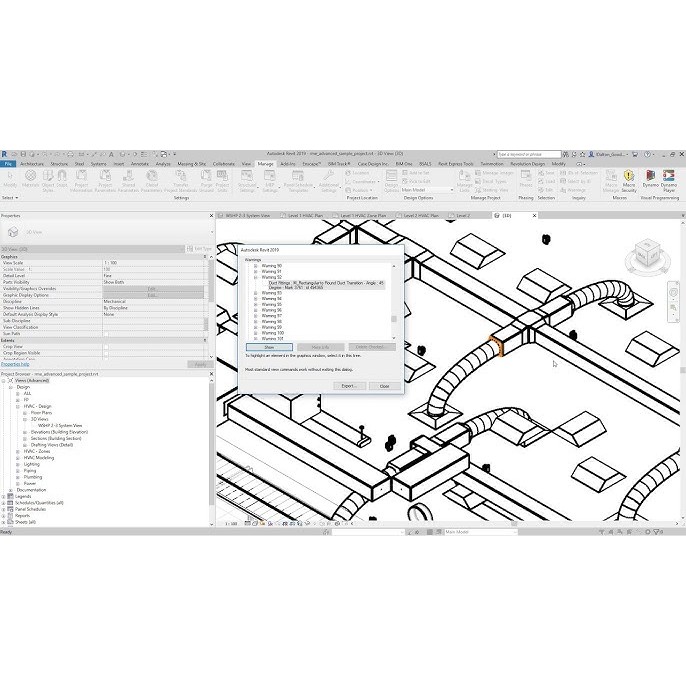Open the File menu
686x686 pixels.
8,164
